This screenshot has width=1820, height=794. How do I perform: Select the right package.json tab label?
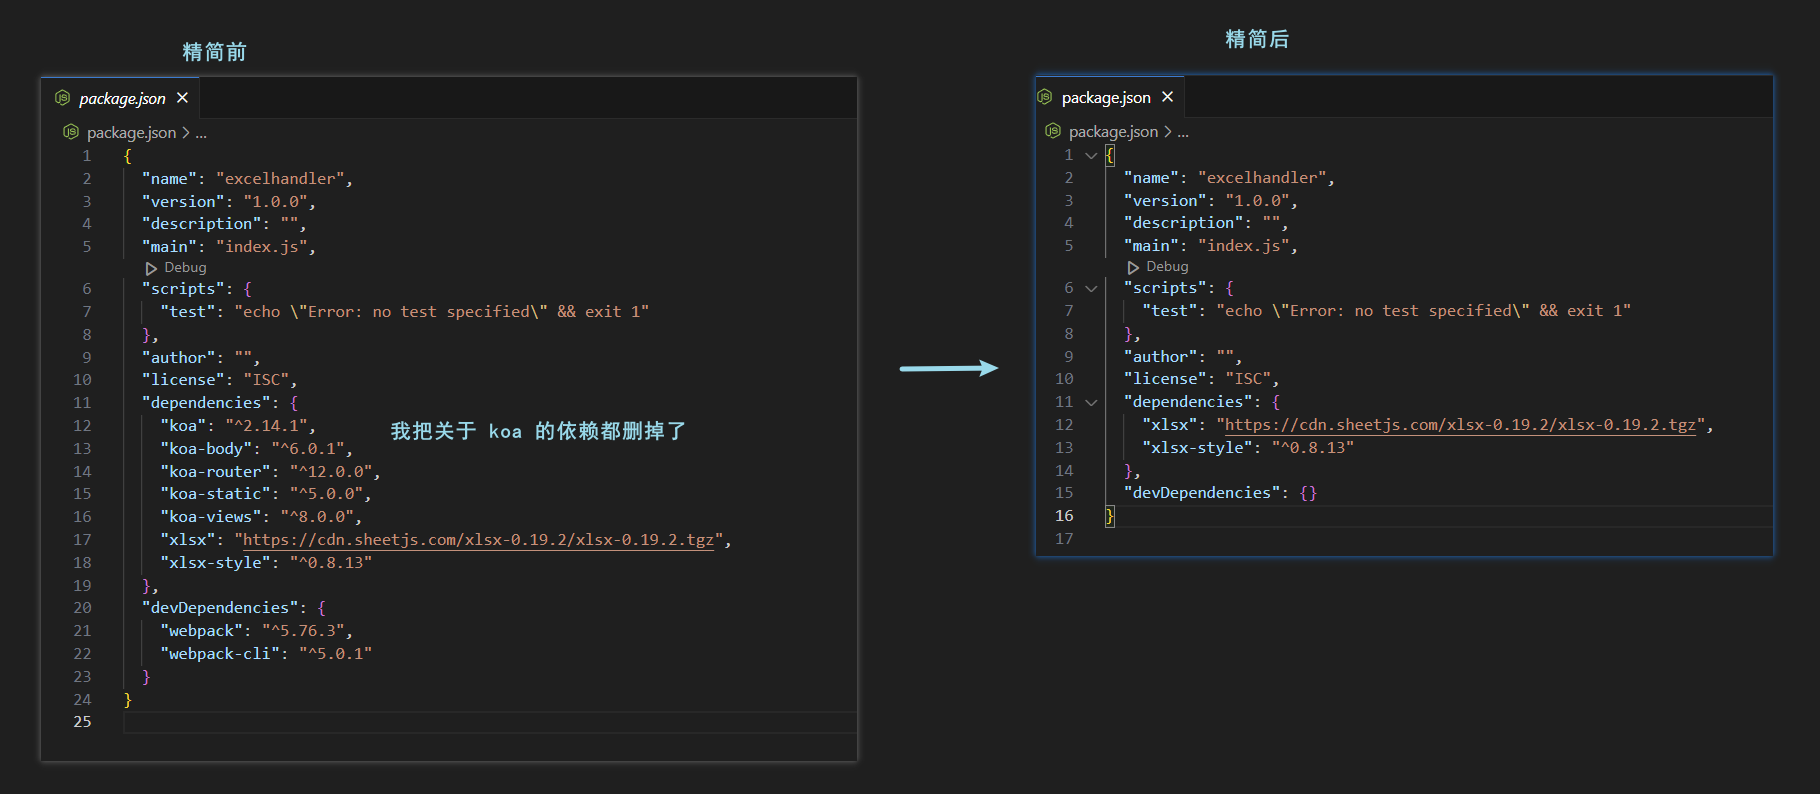click(1106, 97)
